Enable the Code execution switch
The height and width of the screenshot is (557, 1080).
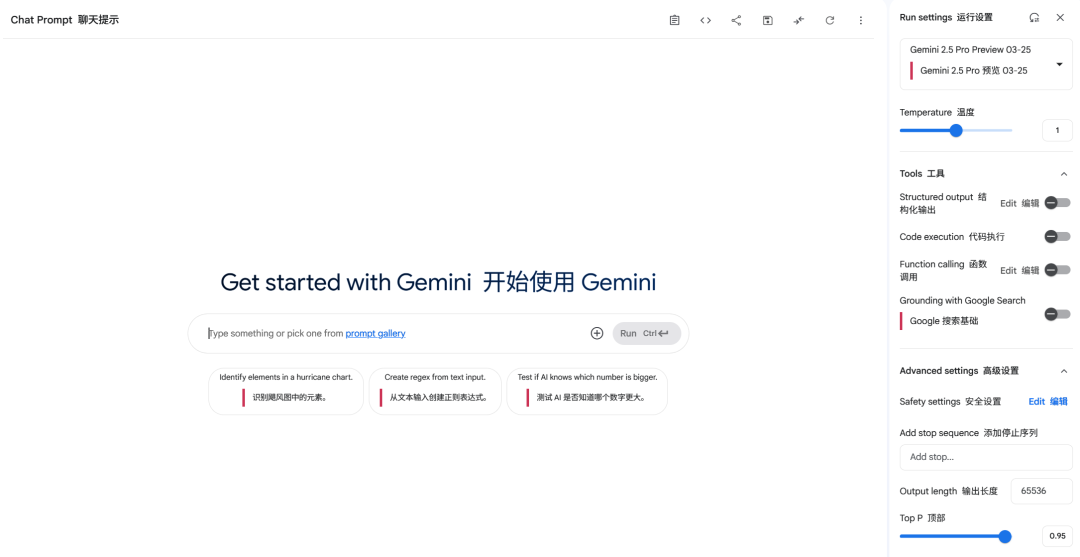tap(1057, 236)
